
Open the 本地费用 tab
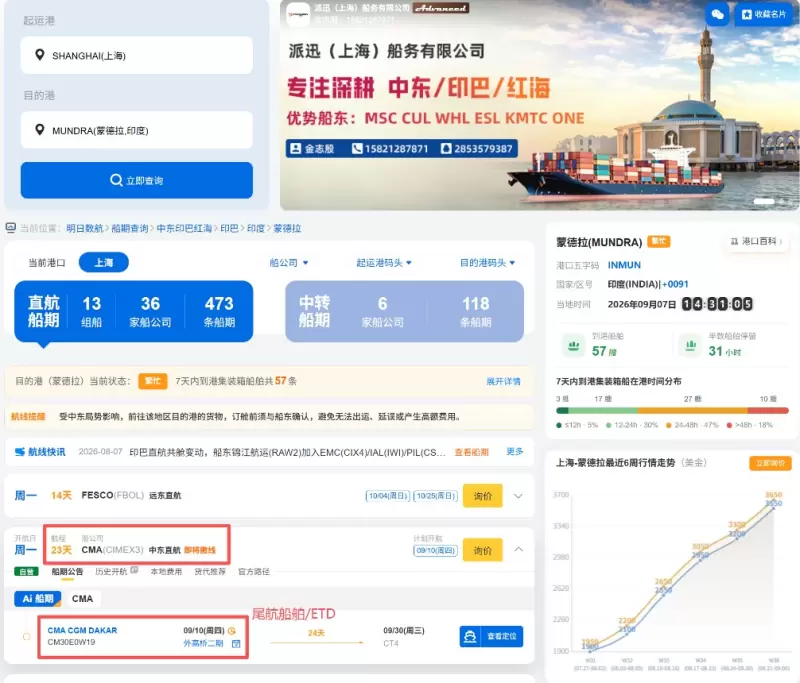[x=166, y=571]
